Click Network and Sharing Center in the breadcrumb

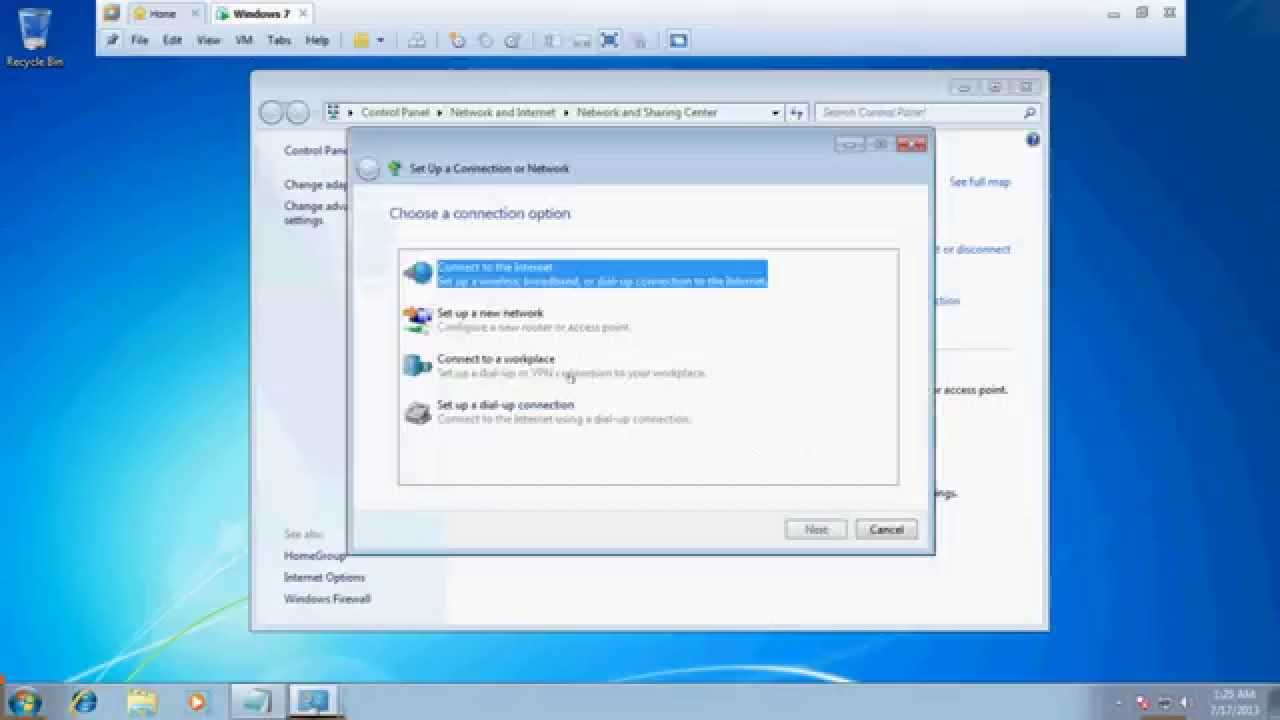(646, 113)
